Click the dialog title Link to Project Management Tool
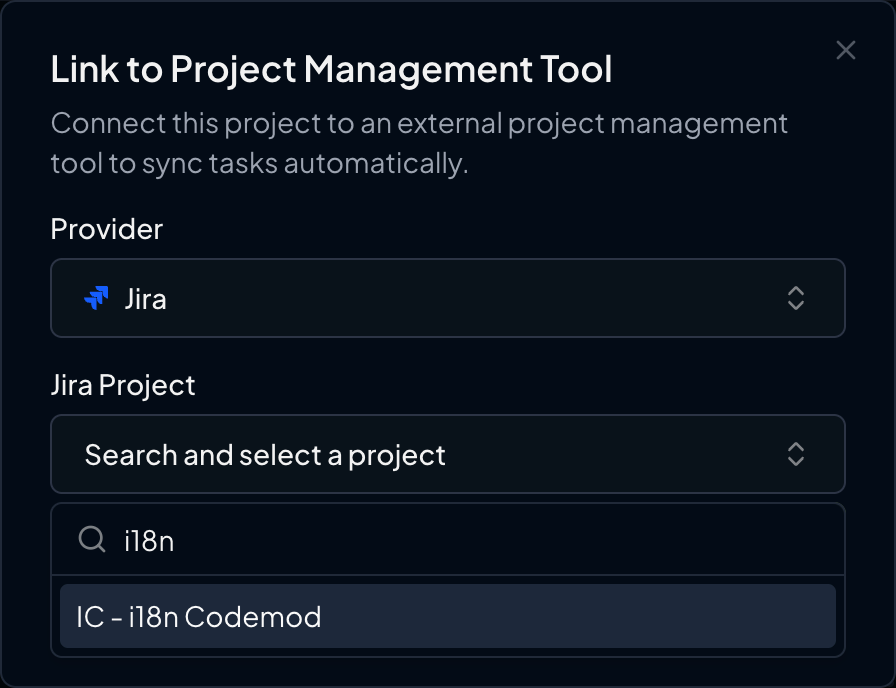896x688 pixels. point(332,70)
